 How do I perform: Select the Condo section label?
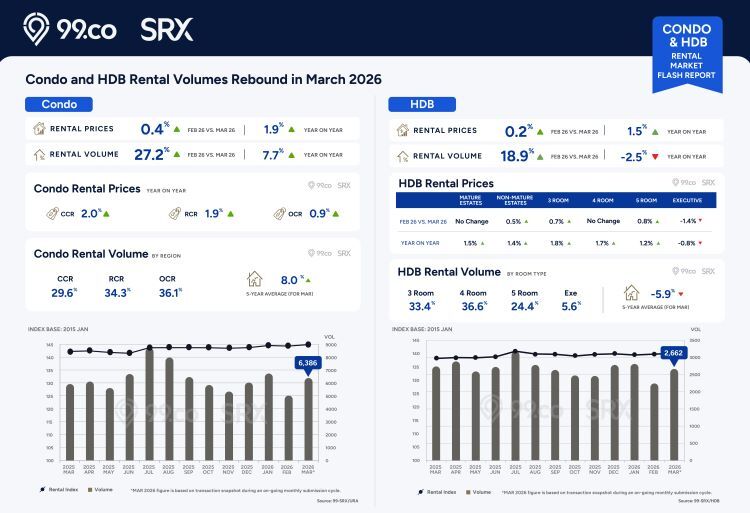[x=59, y=104]
